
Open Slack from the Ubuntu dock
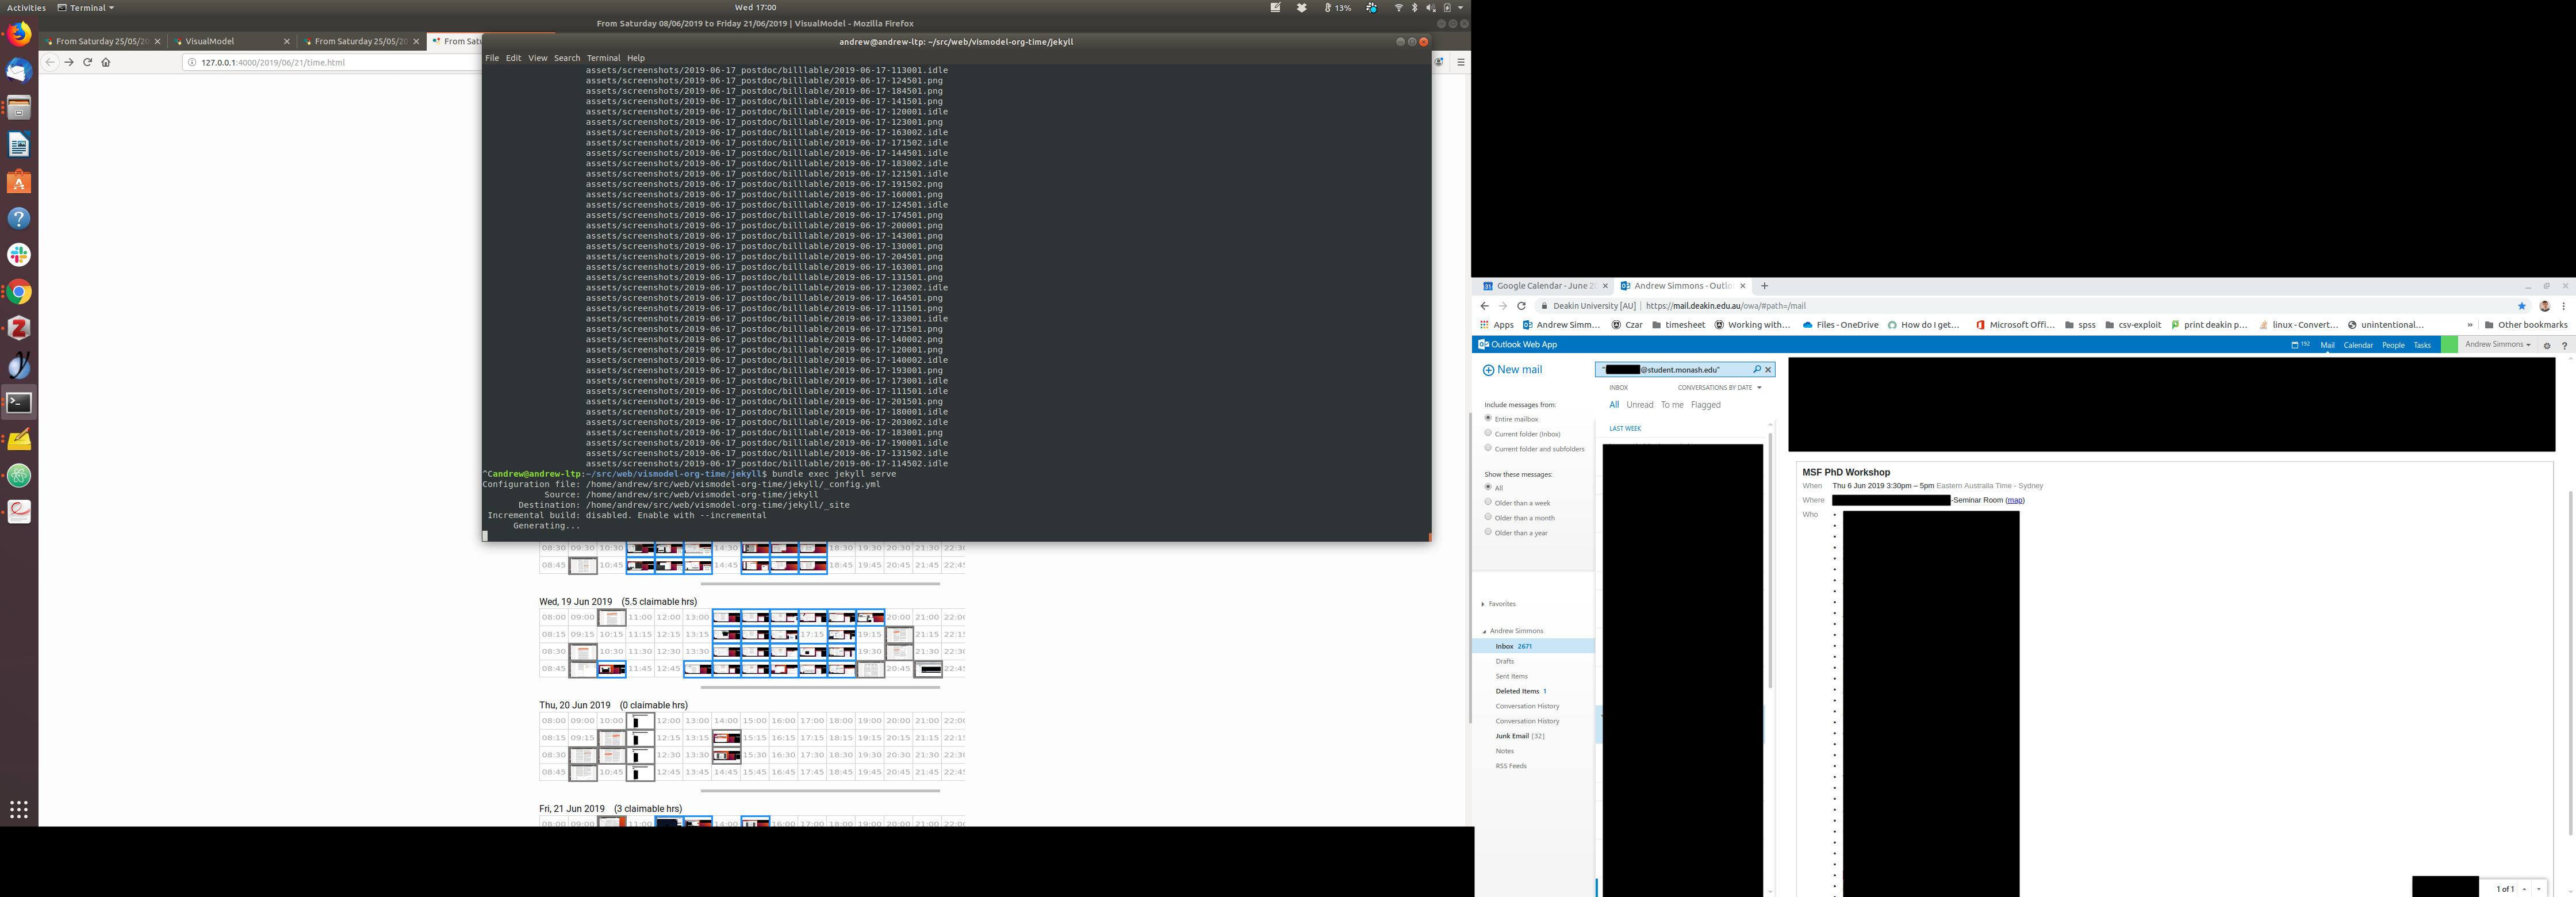[19, 255]
